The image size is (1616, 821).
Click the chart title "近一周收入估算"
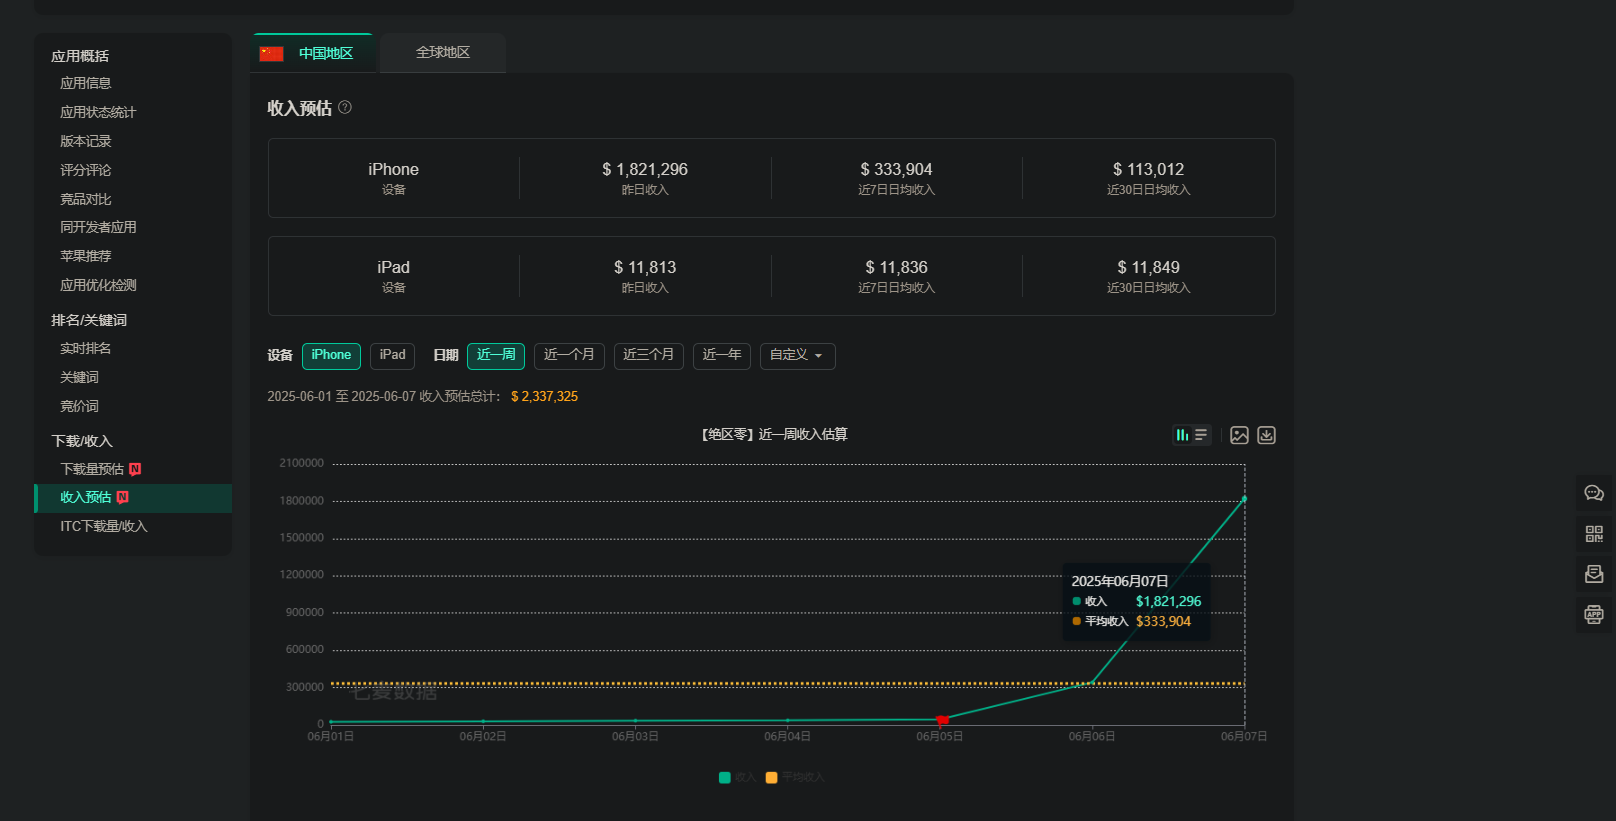803,435
